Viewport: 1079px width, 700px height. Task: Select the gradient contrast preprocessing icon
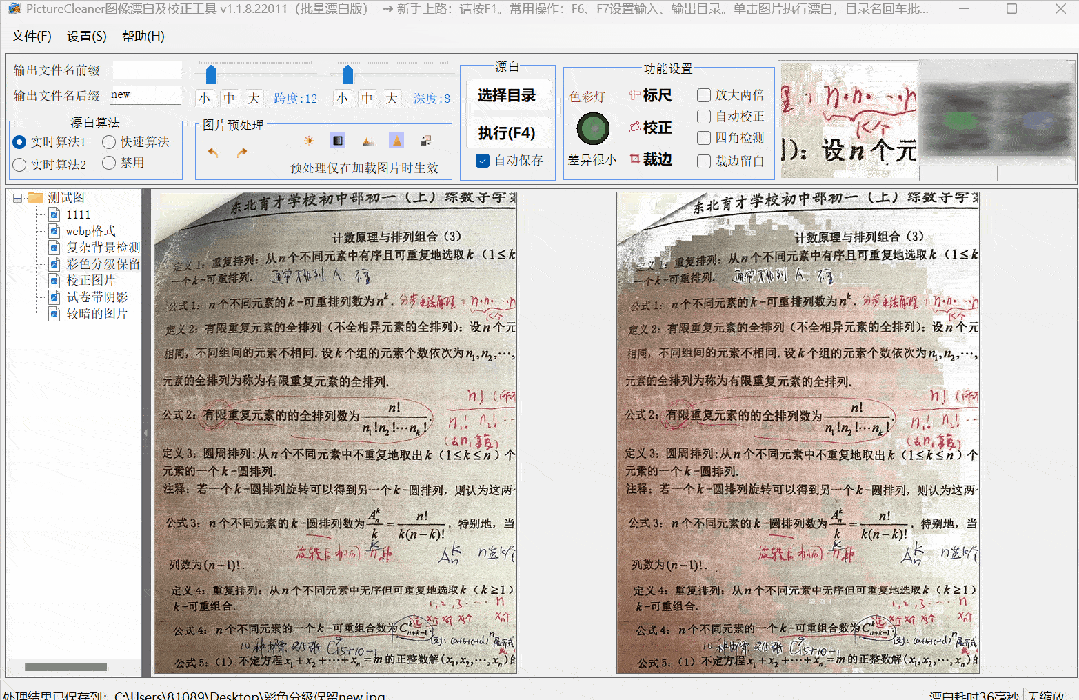pos(338,141)
